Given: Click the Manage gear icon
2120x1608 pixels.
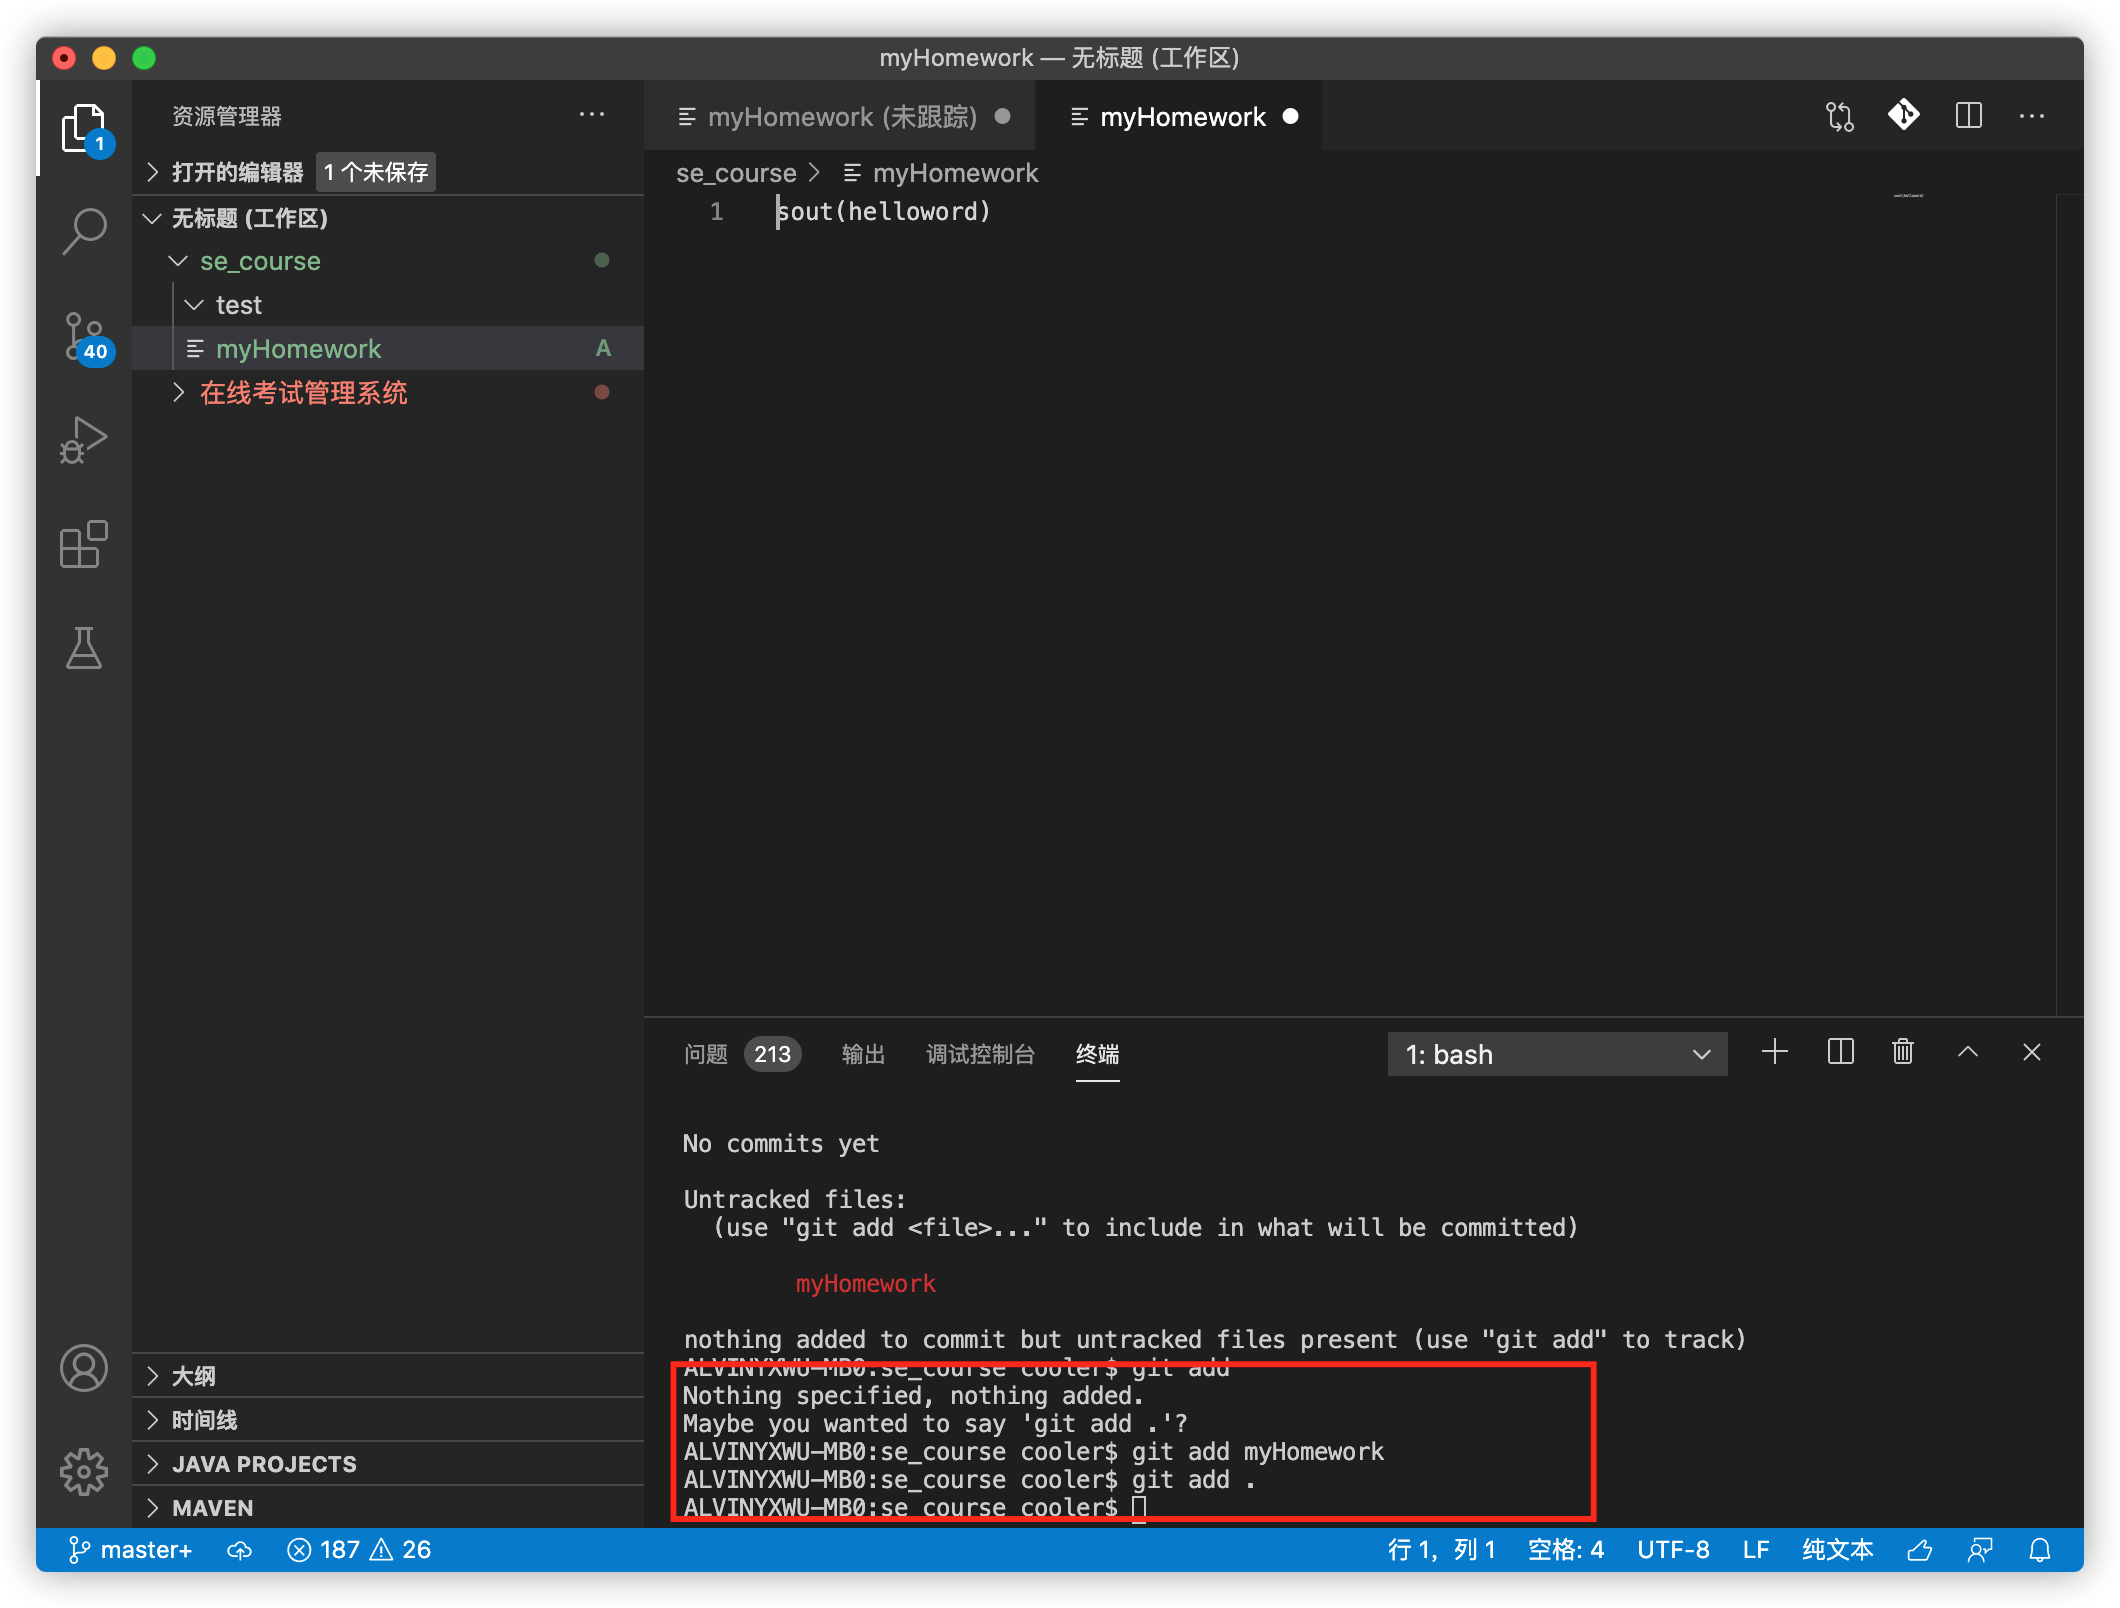Looking at the screenshot, I should click(84, 1471).
